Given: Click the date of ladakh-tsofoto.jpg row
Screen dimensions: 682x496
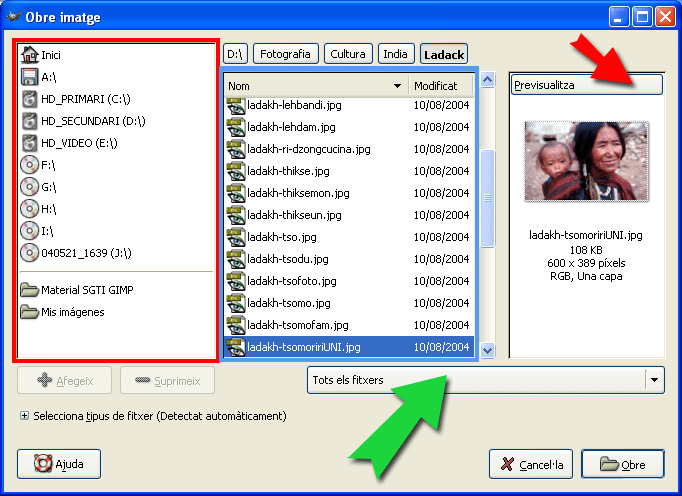Looking at the screenshot, I should 441,281.
